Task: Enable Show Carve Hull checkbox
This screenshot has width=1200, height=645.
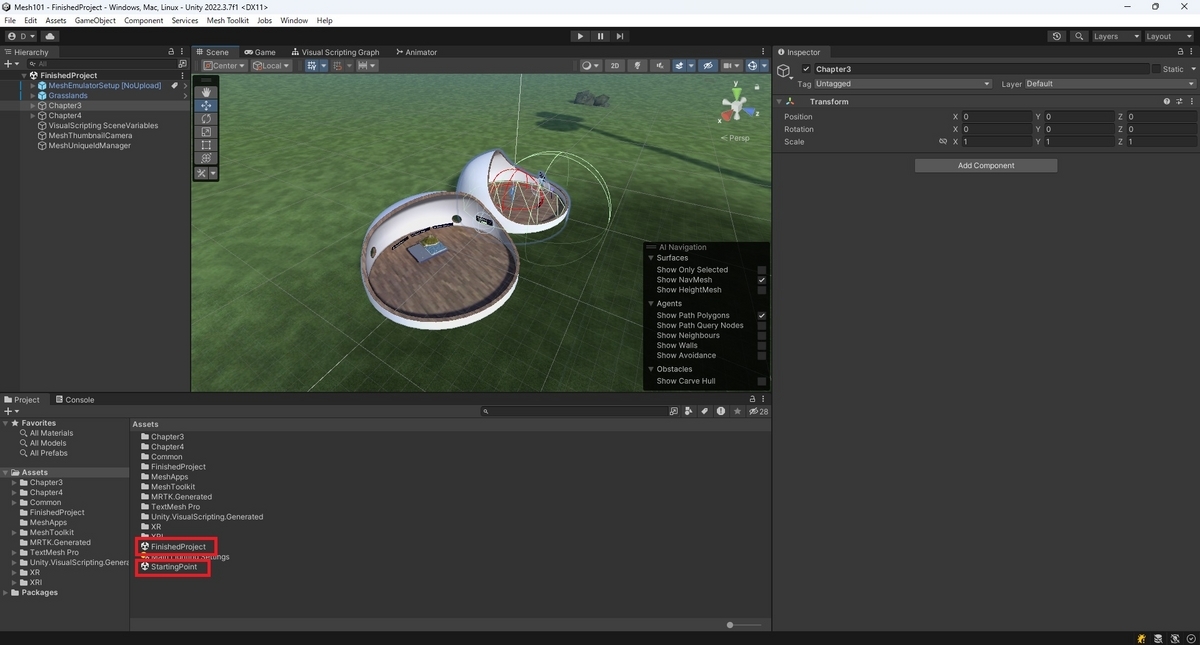Action: point(762,381)
